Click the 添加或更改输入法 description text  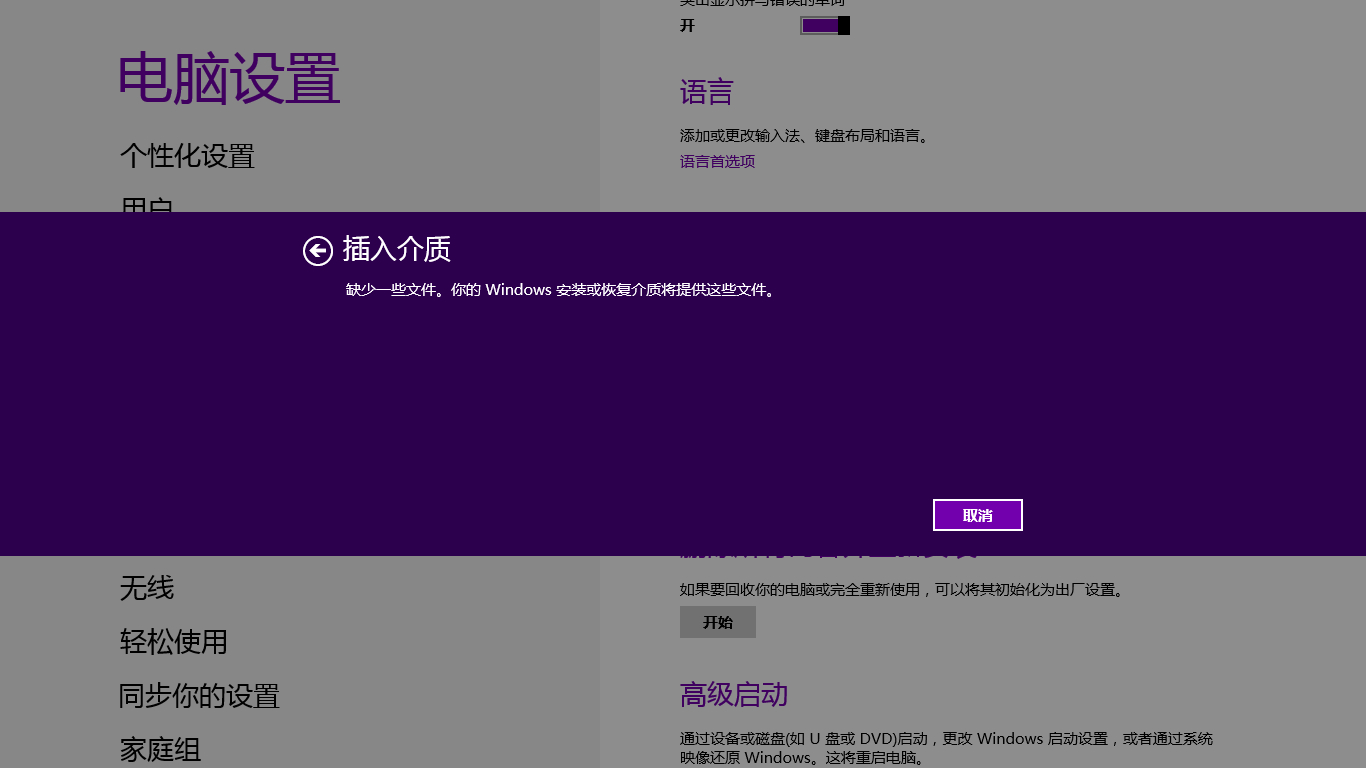[x=805, y=135]
